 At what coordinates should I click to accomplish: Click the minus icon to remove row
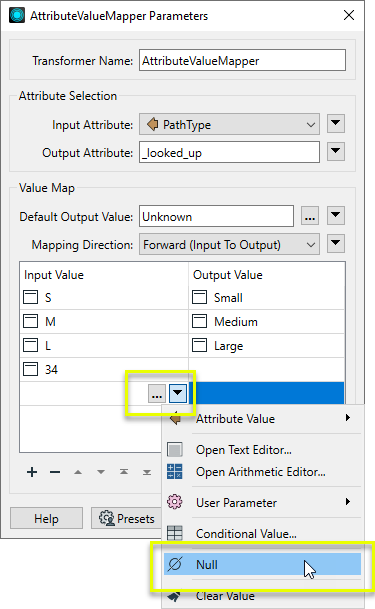[x=55, y=472]
